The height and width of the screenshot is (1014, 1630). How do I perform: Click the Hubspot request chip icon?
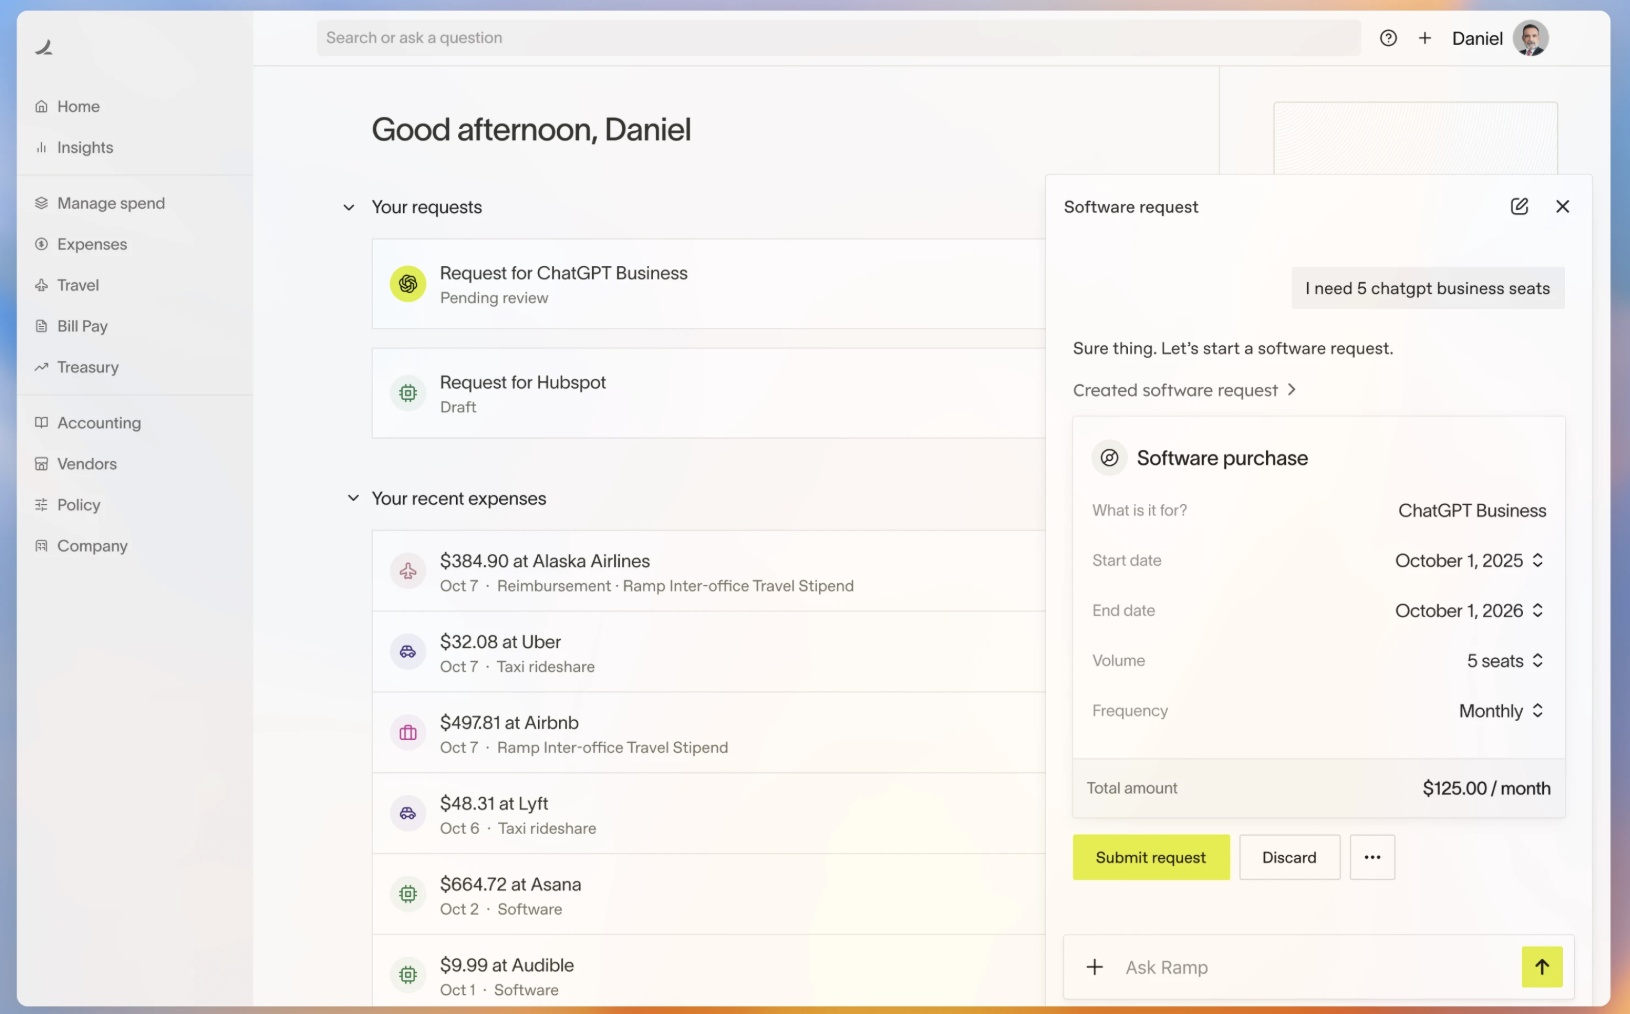(x=408, y=393)
